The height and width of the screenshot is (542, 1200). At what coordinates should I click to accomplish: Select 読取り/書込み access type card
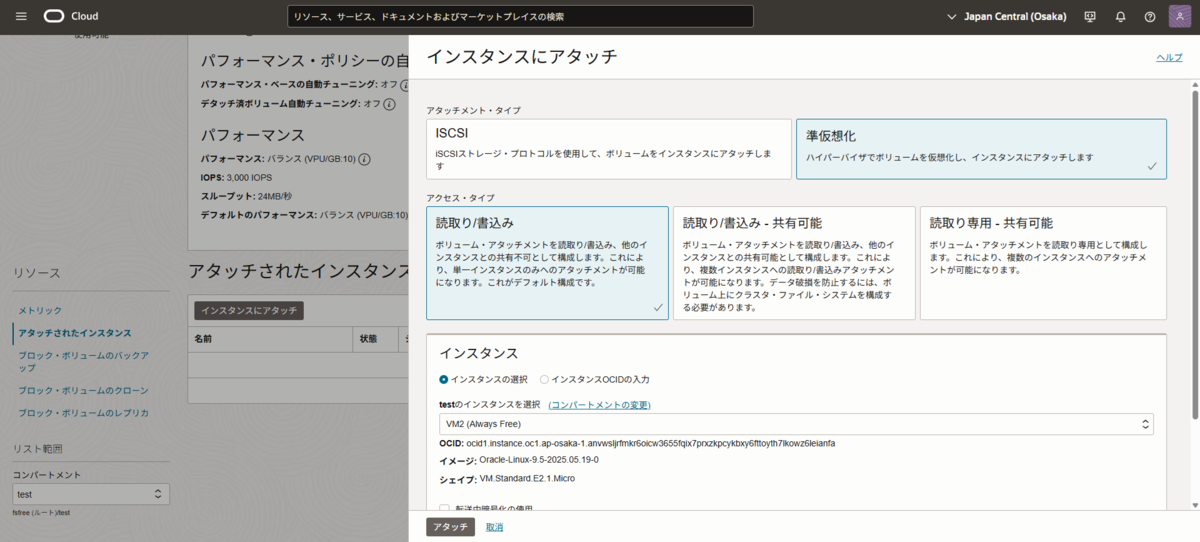click(547, 263)
